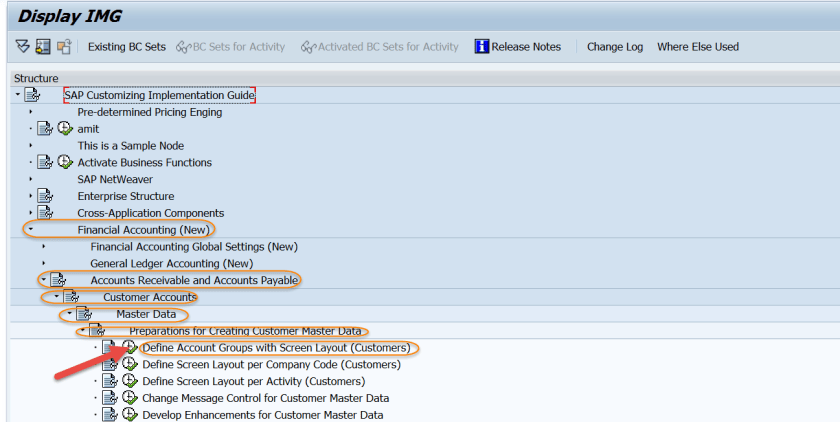Click documentation icon for Preparations for Creating Customer Master Data

tap(97, 330)
